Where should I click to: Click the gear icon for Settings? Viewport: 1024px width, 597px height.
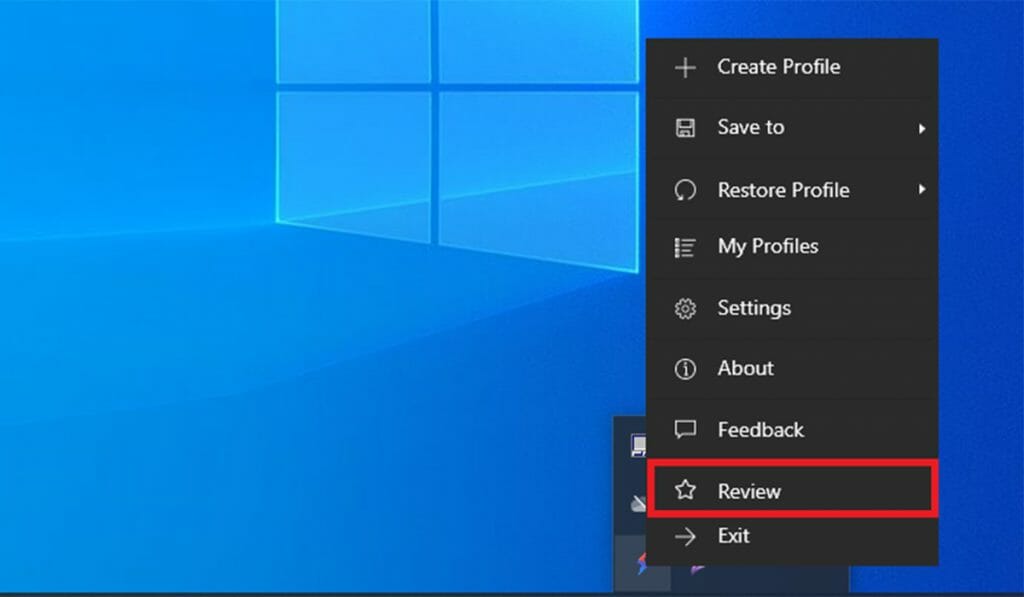[685, 309]
